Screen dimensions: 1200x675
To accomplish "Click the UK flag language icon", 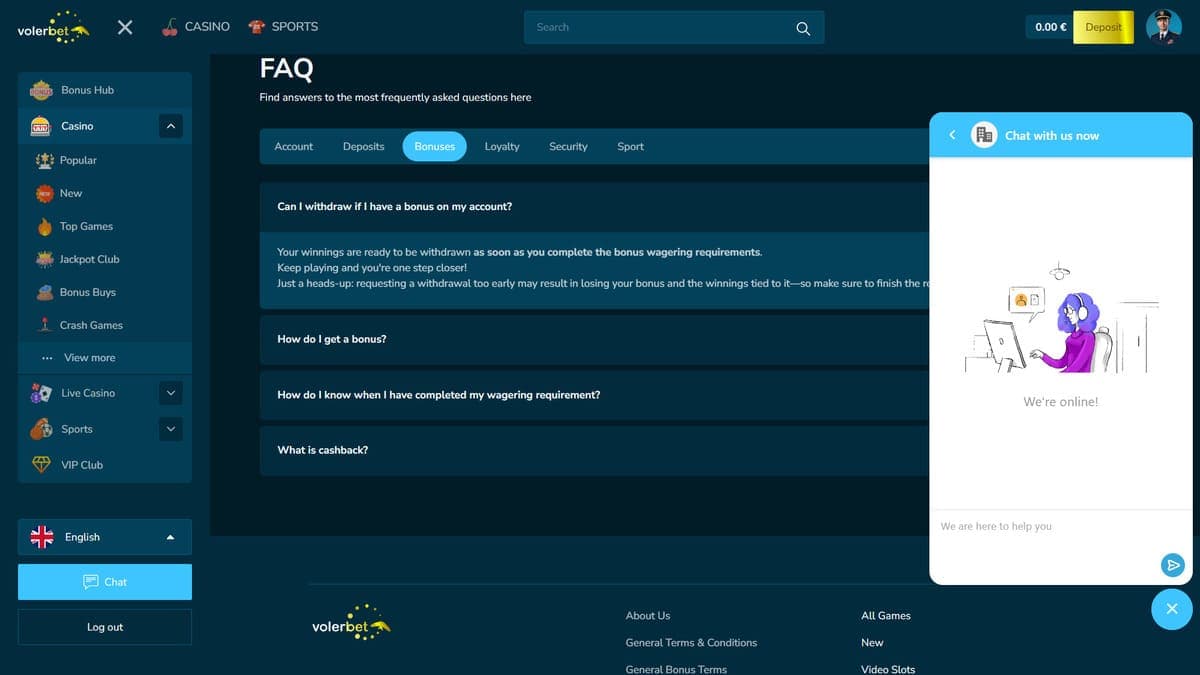I will tap(42, 537).
